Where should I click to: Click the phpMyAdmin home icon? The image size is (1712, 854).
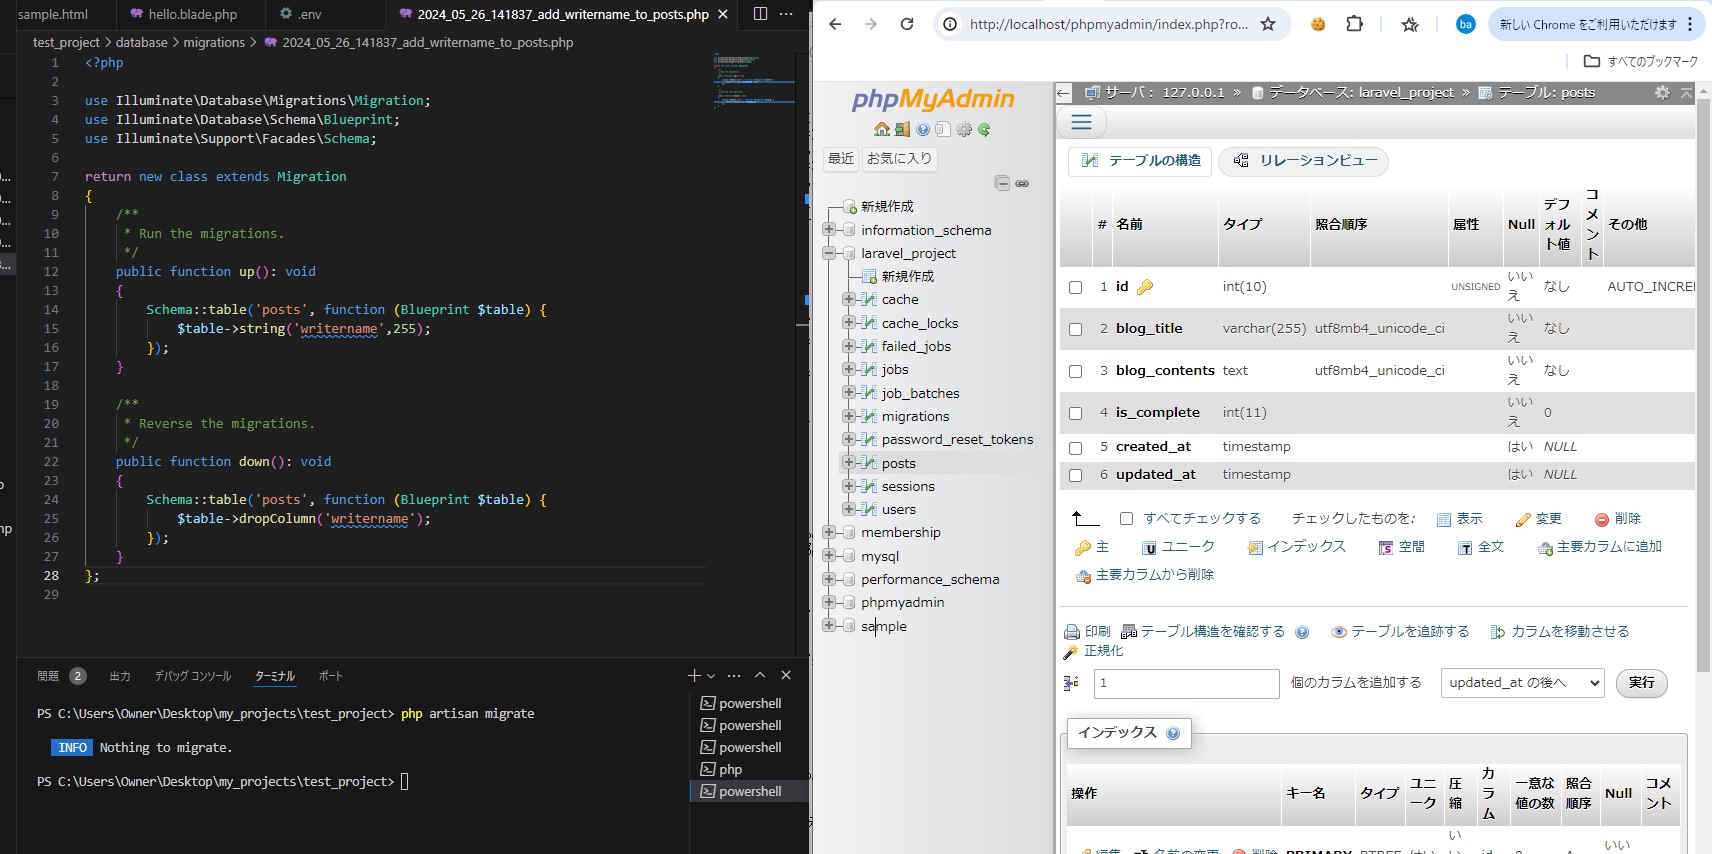[x=881, y=129]
